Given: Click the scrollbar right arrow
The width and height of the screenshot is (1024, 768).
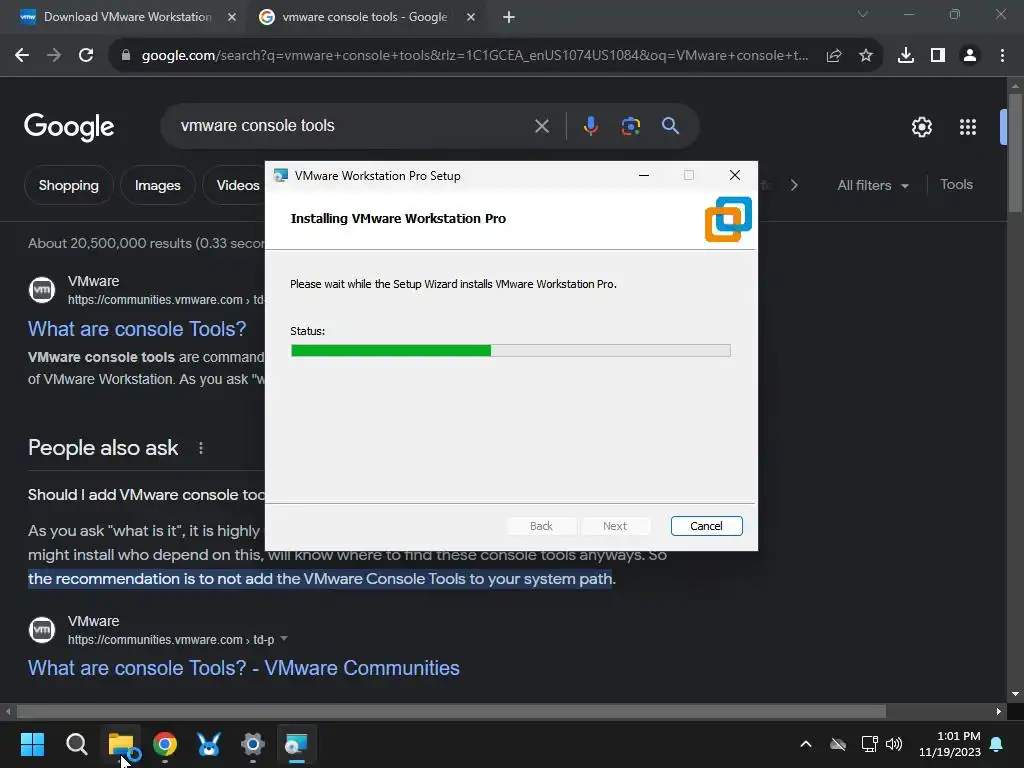Looking at the screenshot, I should pyautogui.click(x=999, y=711).
